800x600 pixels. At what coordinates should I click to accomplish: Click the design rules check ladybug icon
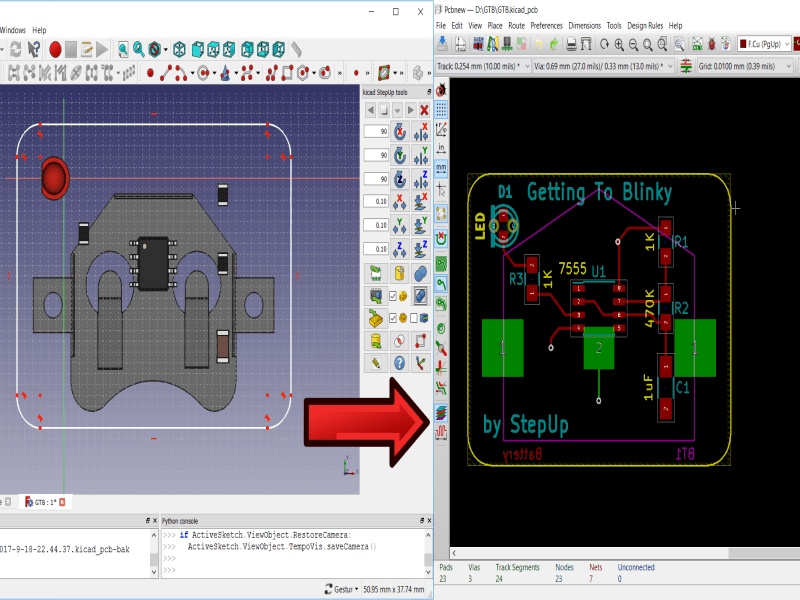[711, 43]
